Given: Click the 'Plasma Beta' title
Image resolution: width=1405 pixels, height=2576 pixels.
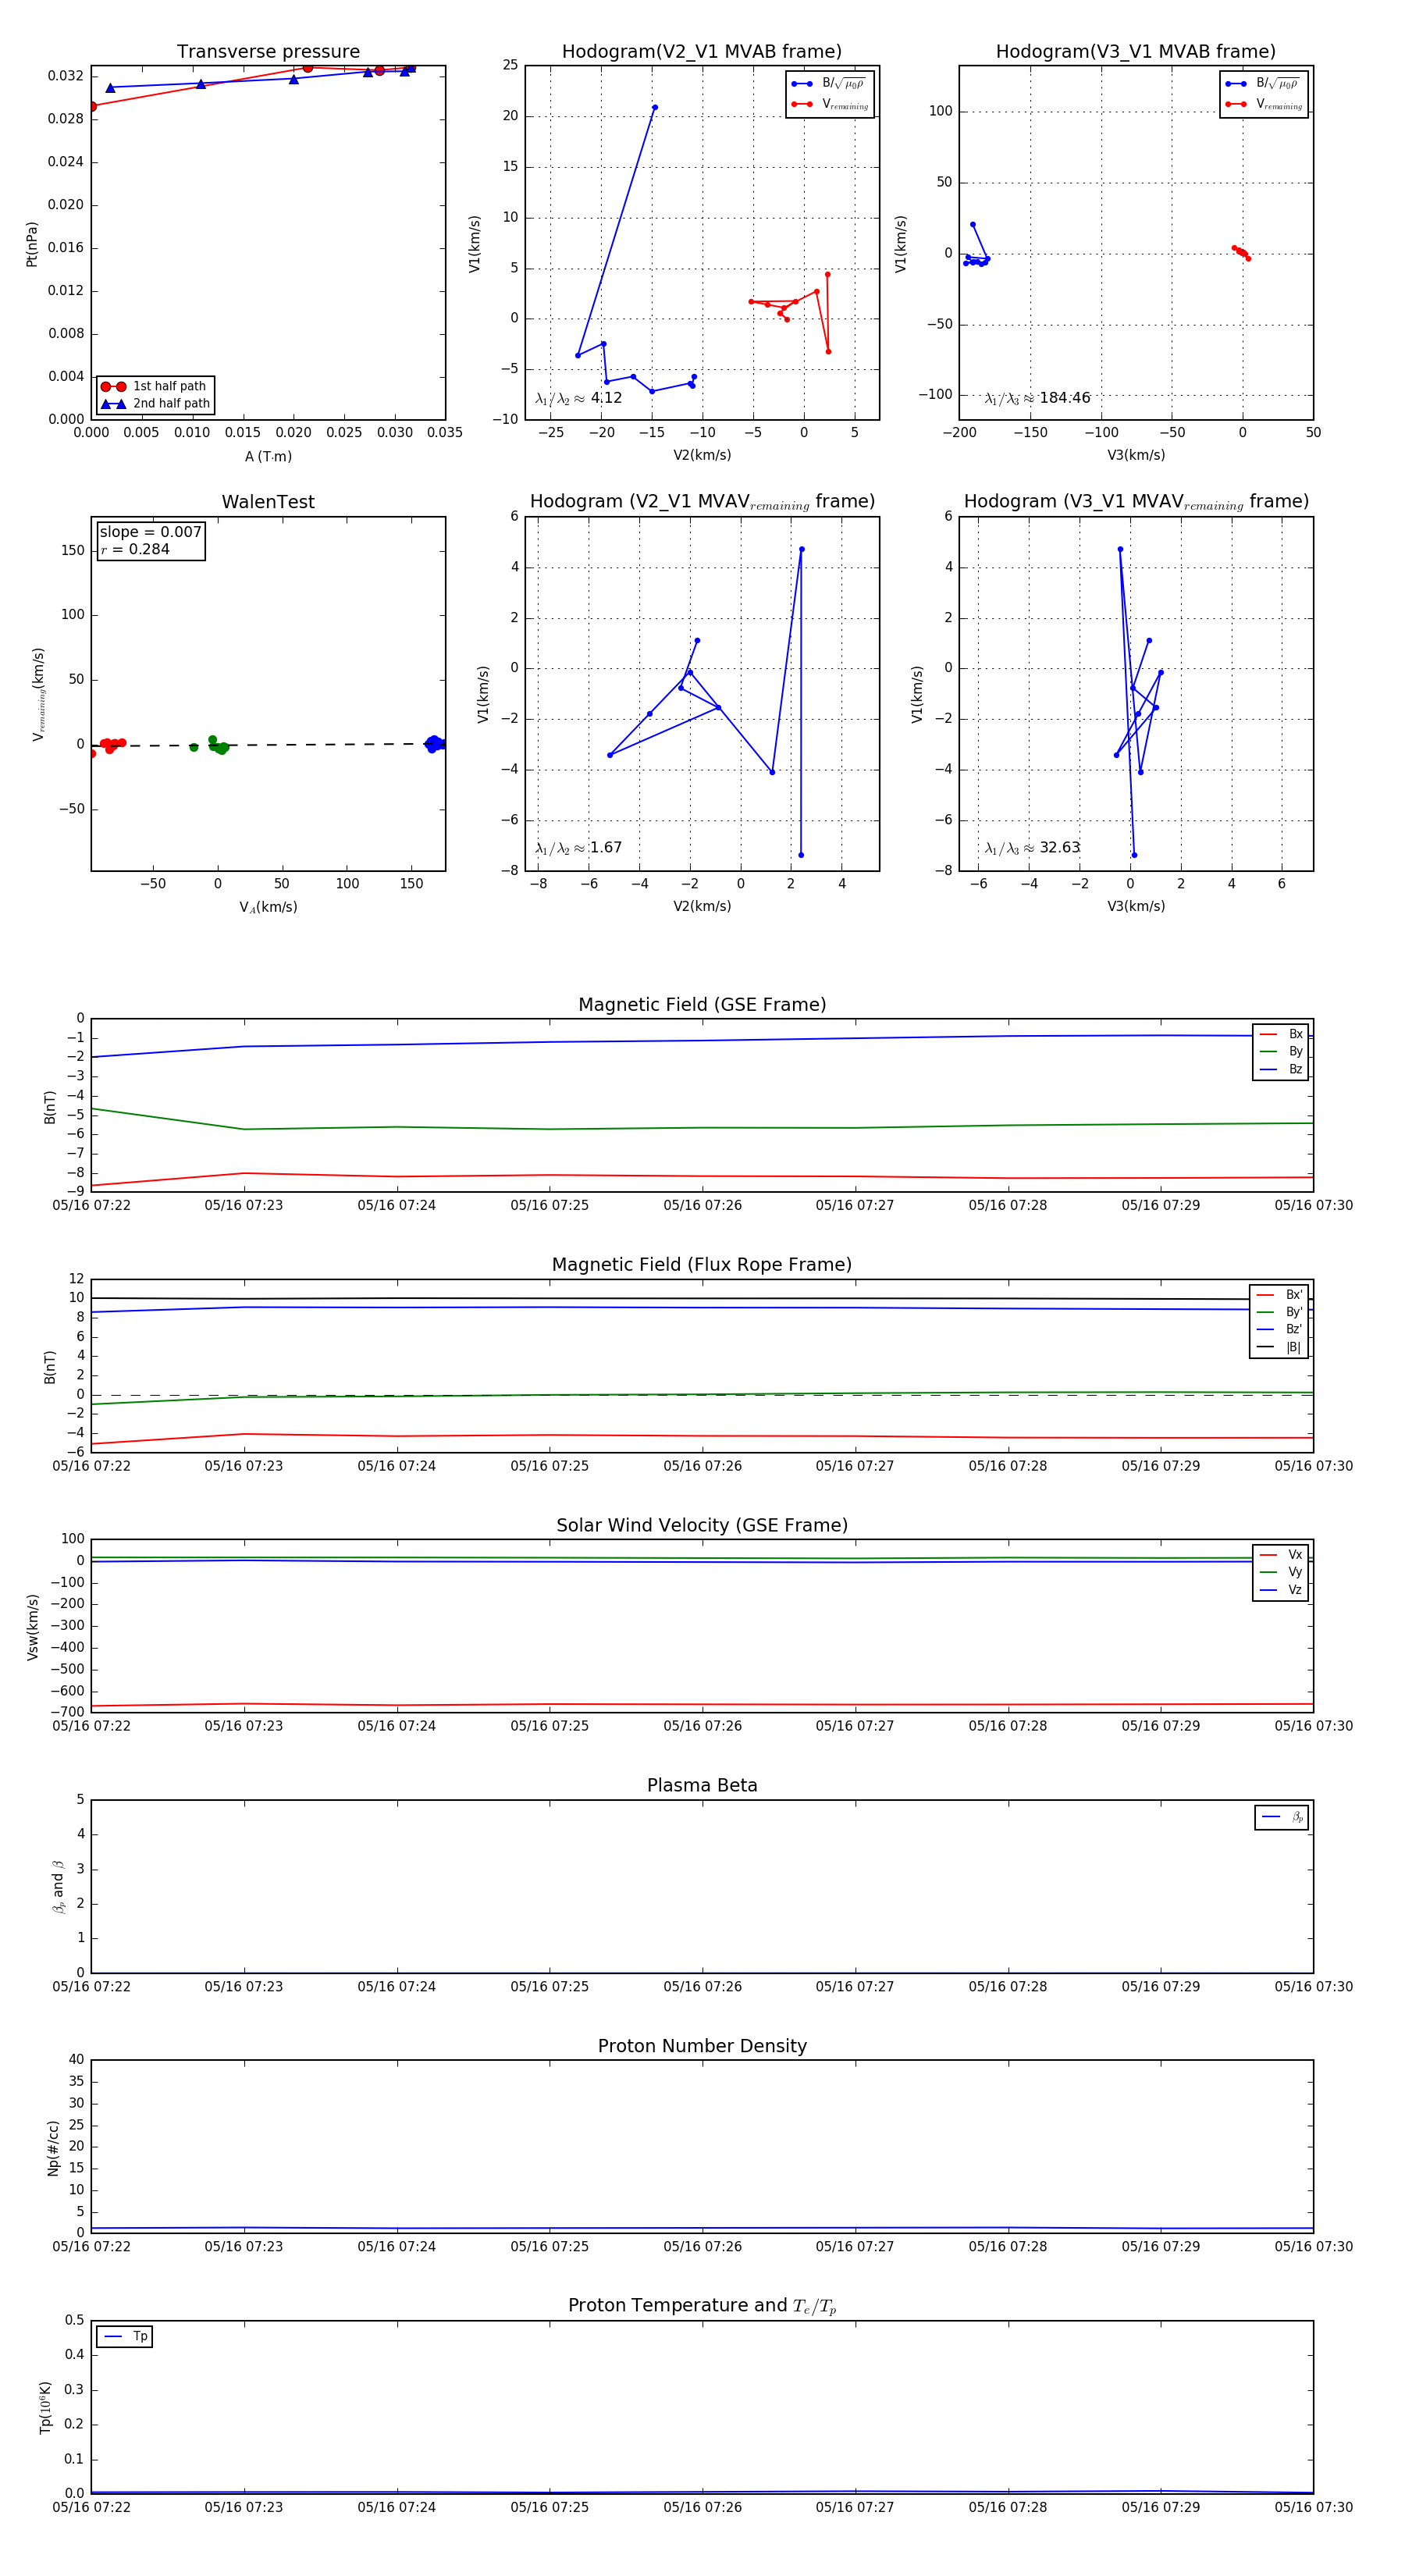Looking at the screenshot, I should pos(702,1786).
